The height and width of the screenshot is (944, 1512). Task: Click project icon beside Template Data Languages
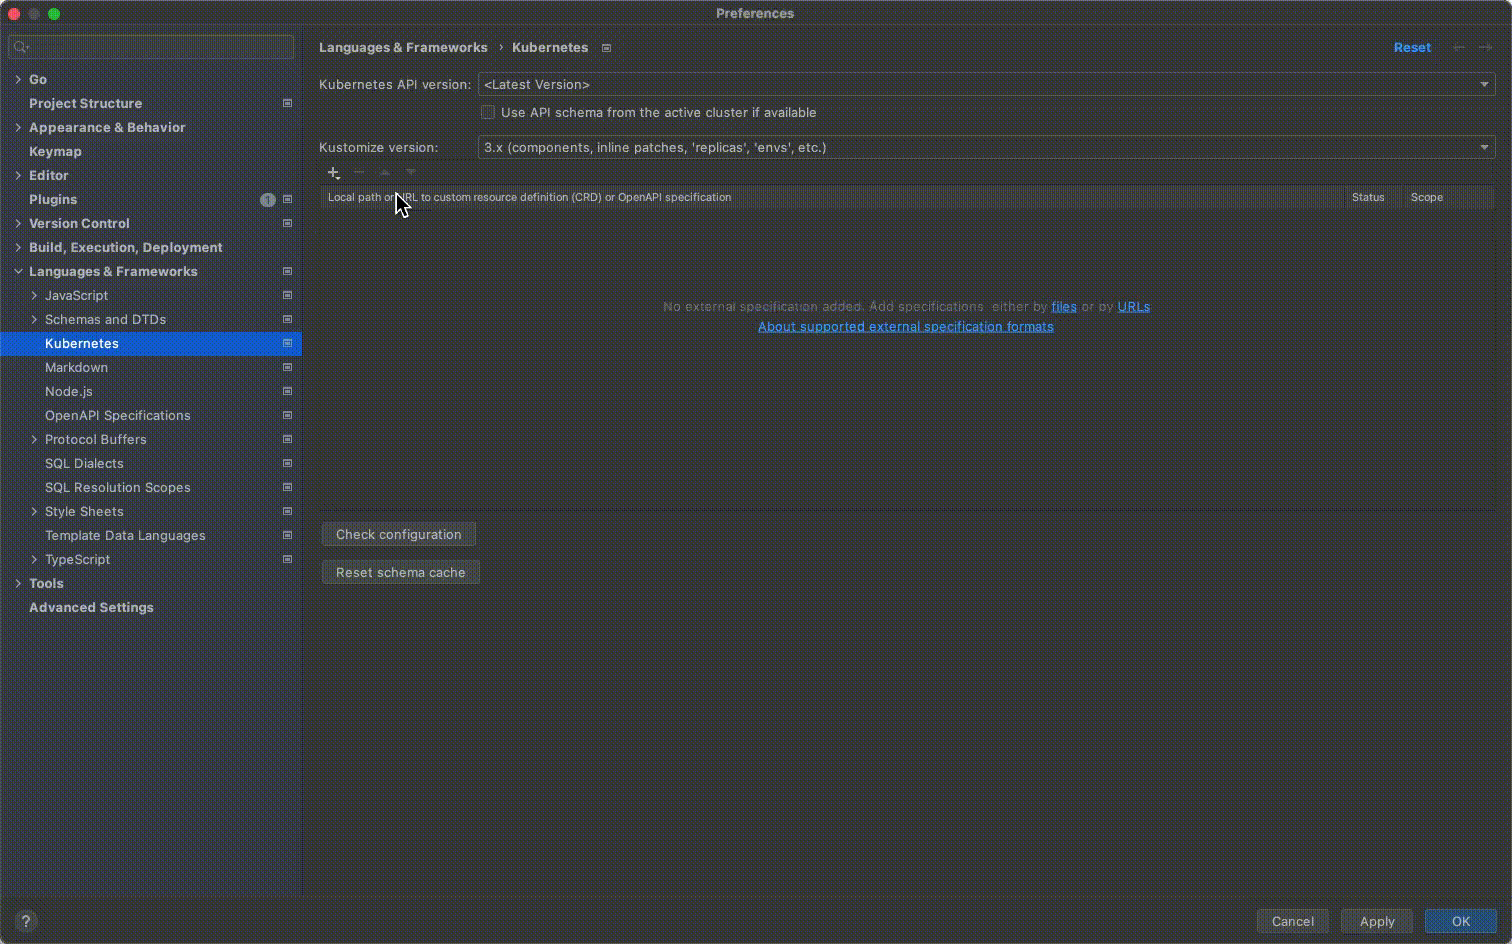[x=287, y=535]
